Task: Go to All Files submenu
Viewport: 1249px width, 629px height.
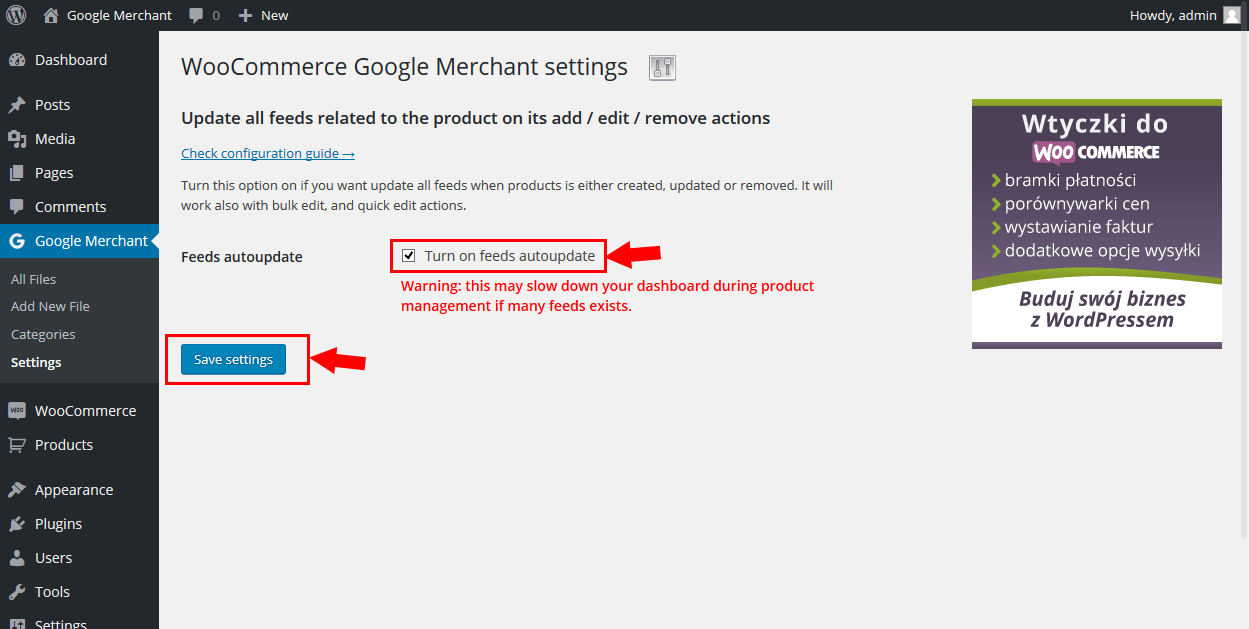Action: pyautogui.click(x=34, y=279)
